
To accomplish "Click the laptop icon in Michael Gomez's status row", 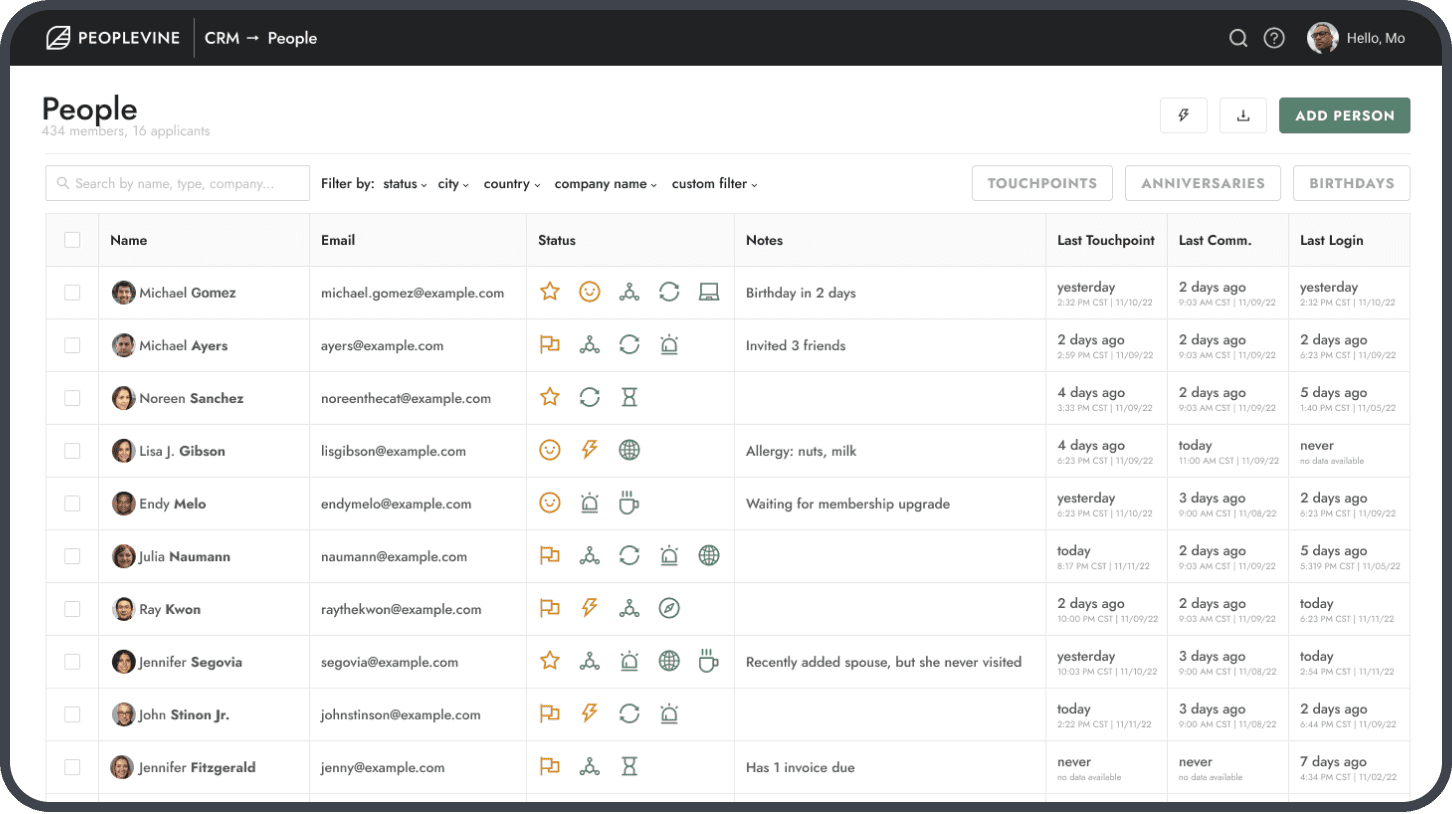I will pyautogui.click(x=710, y=291).
